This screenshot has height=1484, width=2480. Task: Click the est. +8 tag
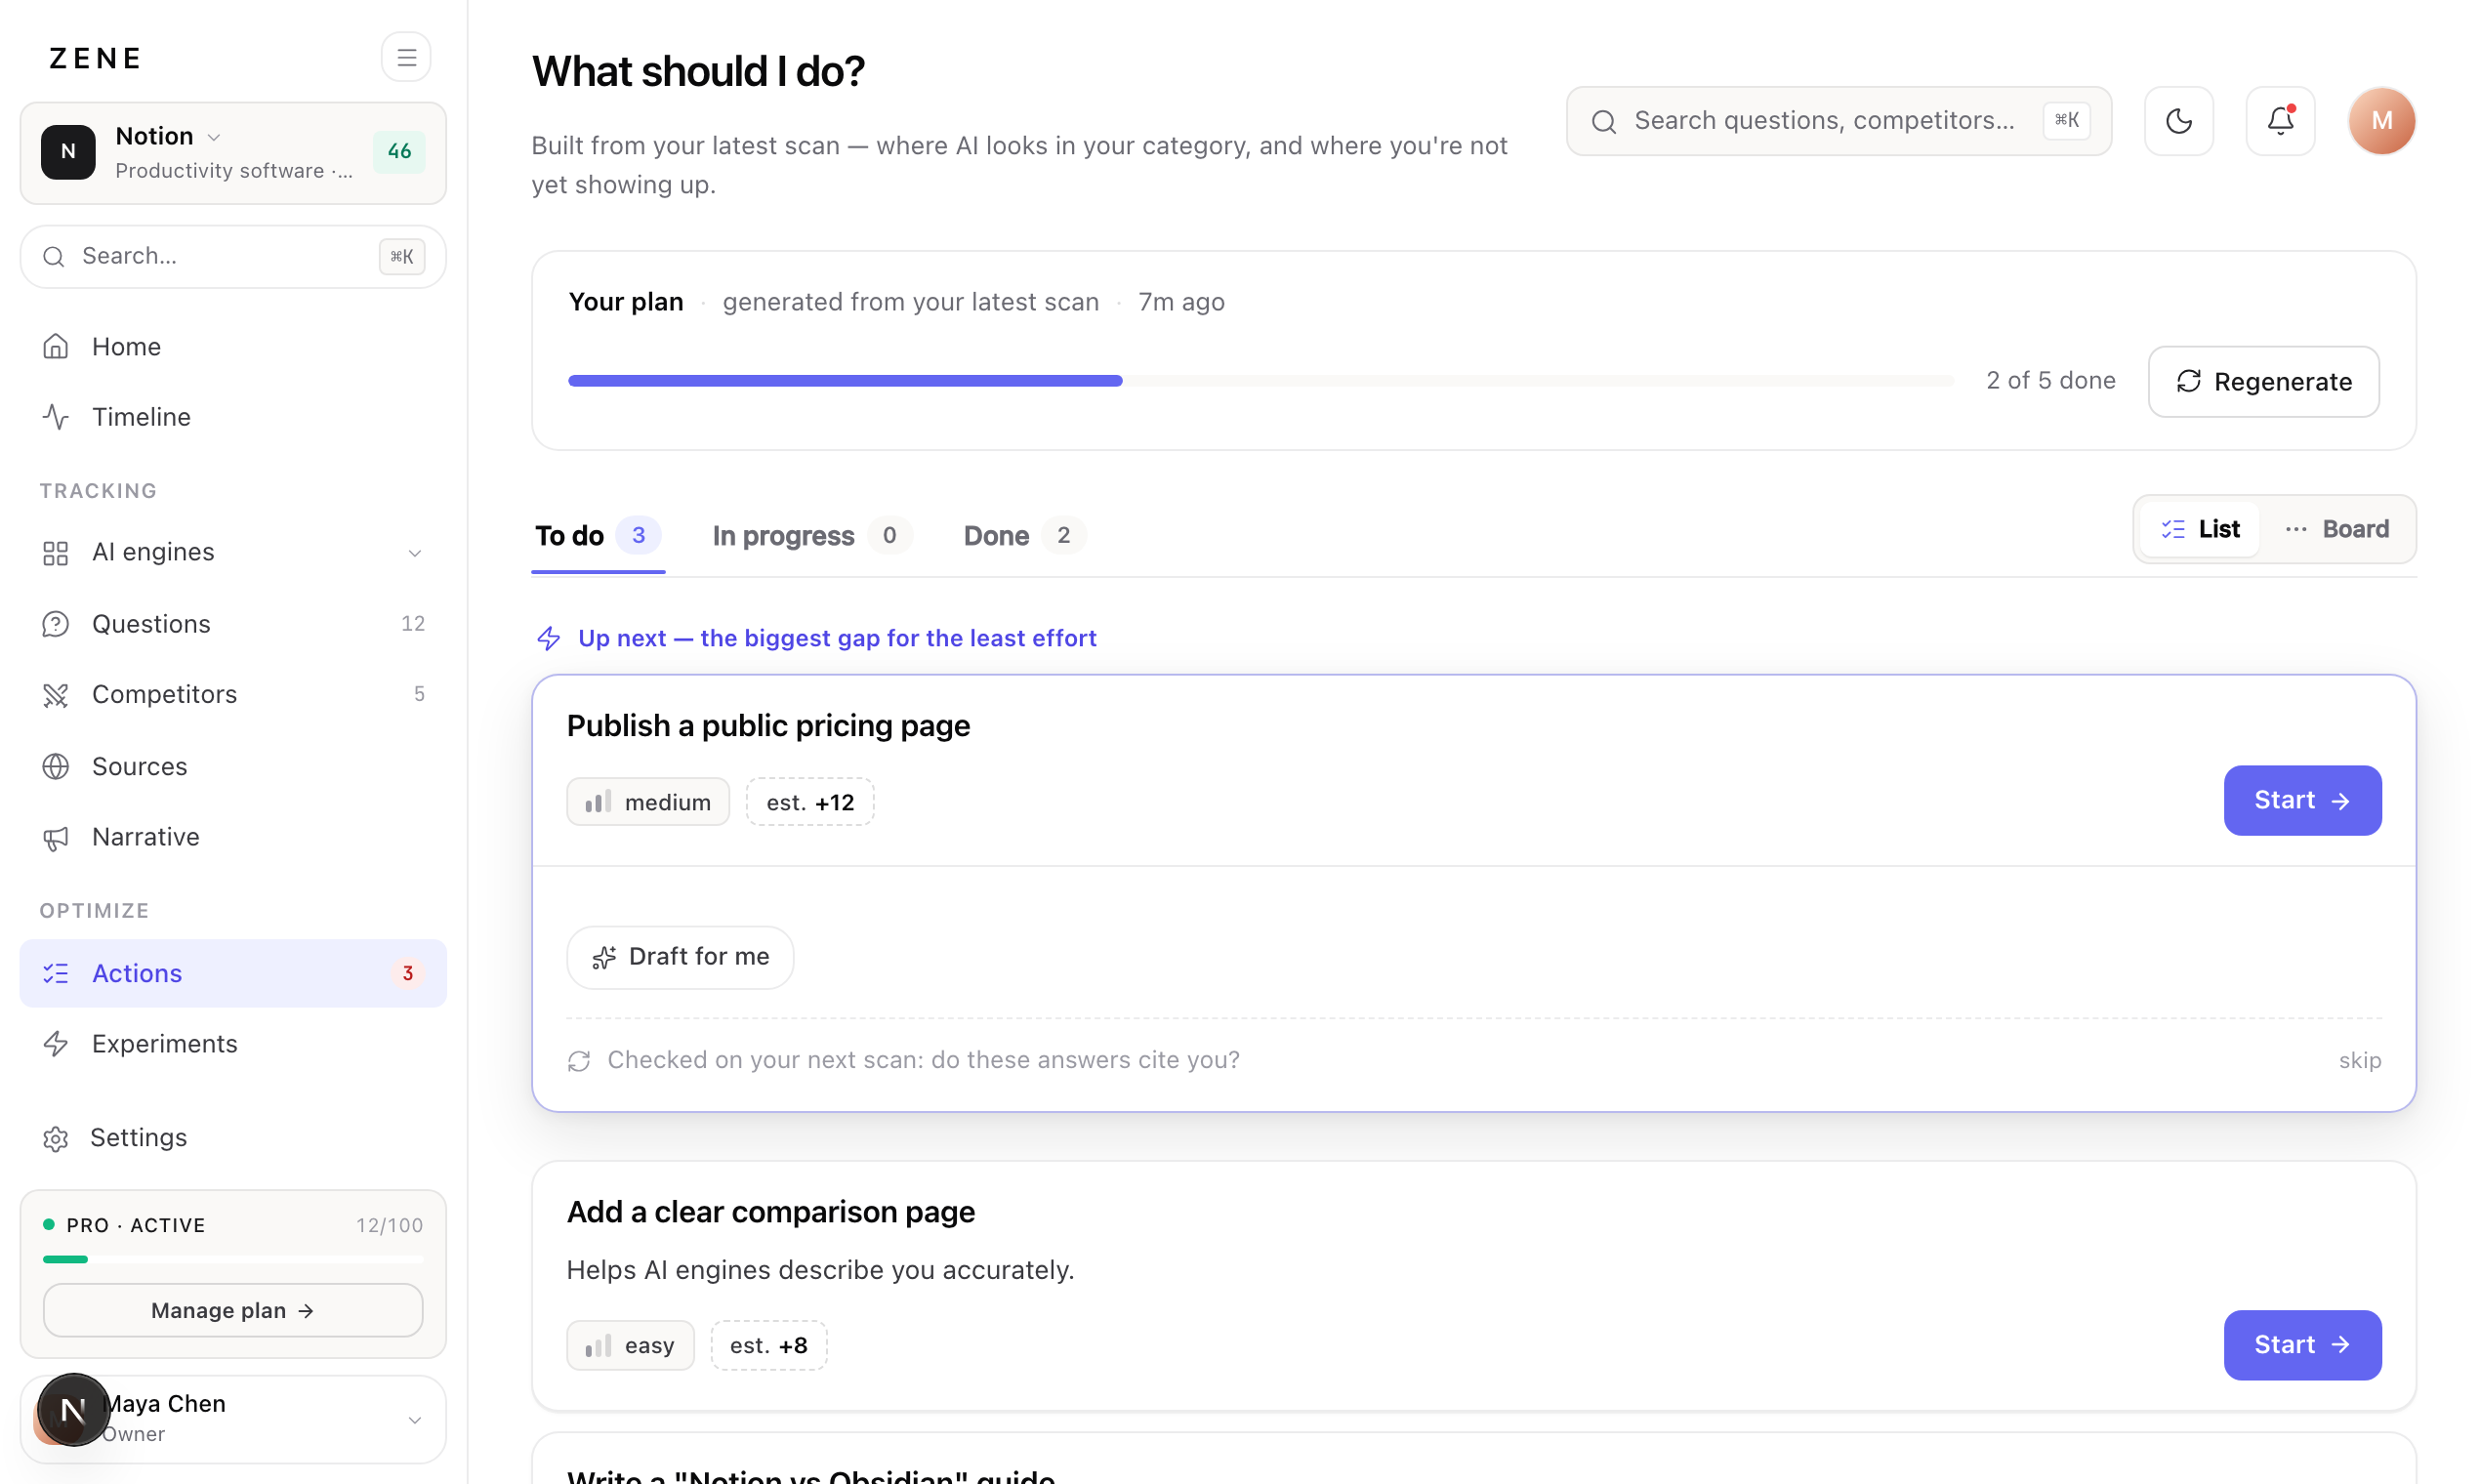pyautogui.click(x=769, y=1346)
